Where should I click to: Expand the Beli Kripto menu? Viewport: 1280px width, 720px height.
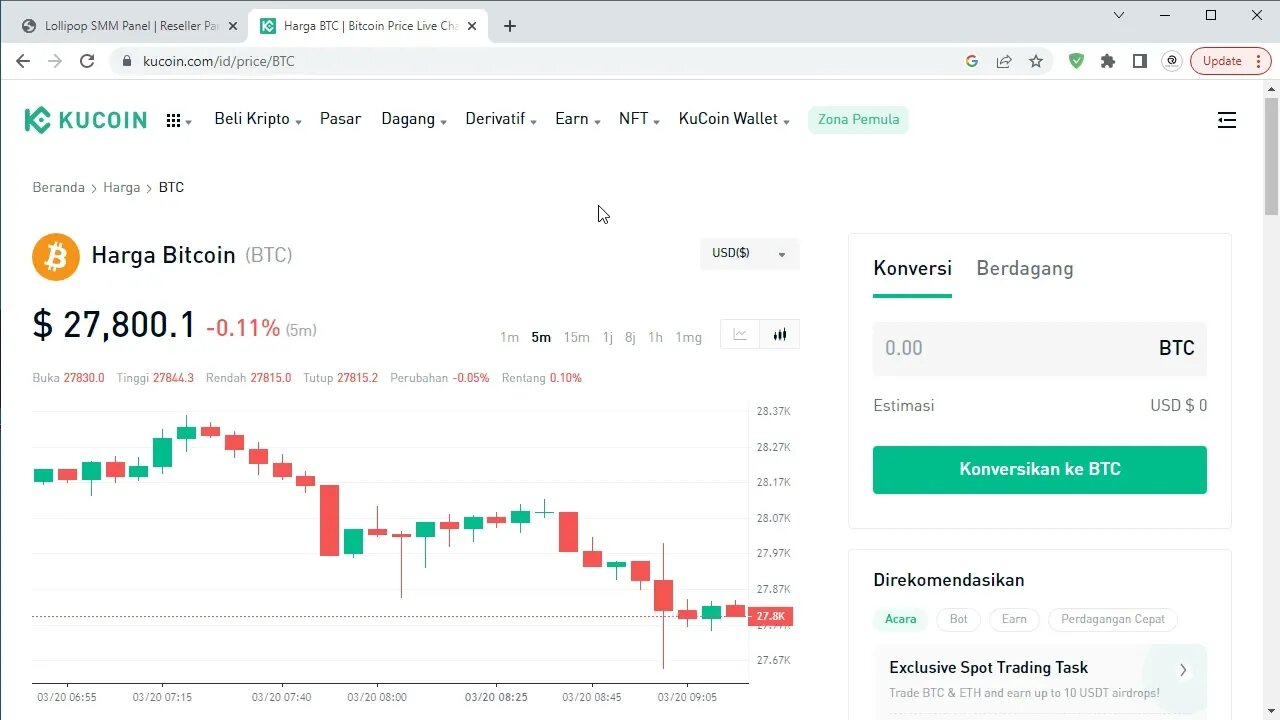(258, 119)
